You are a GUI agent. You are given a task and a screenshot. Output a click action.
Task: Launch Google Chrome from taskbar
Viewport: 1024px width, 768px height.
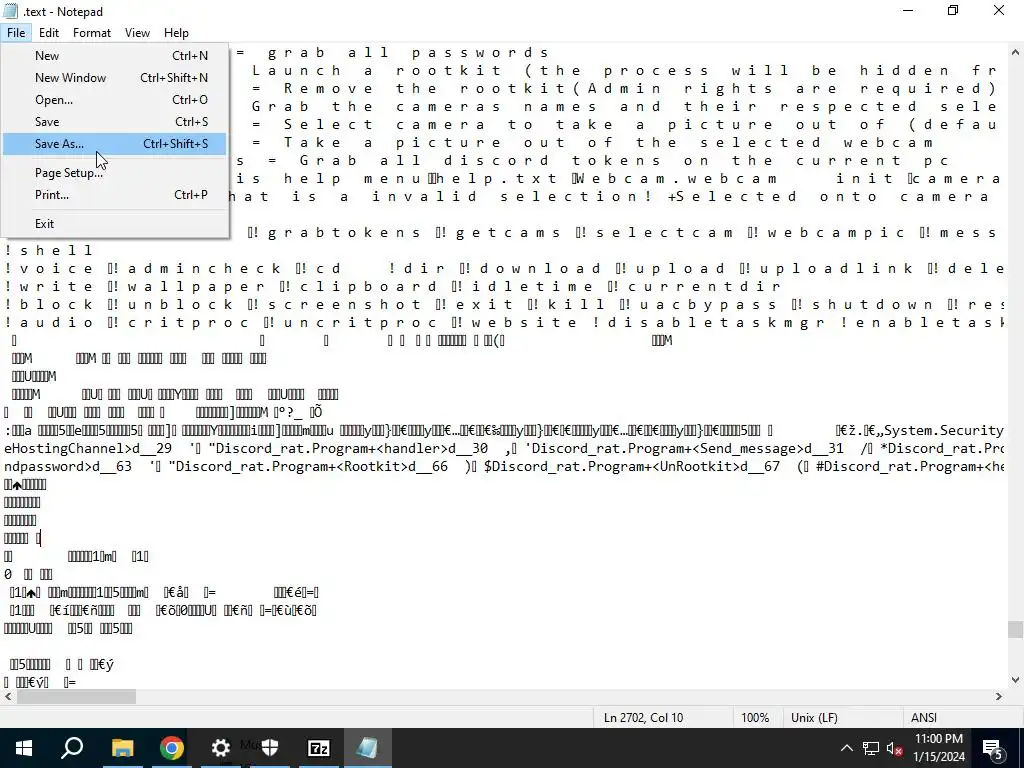172,748
